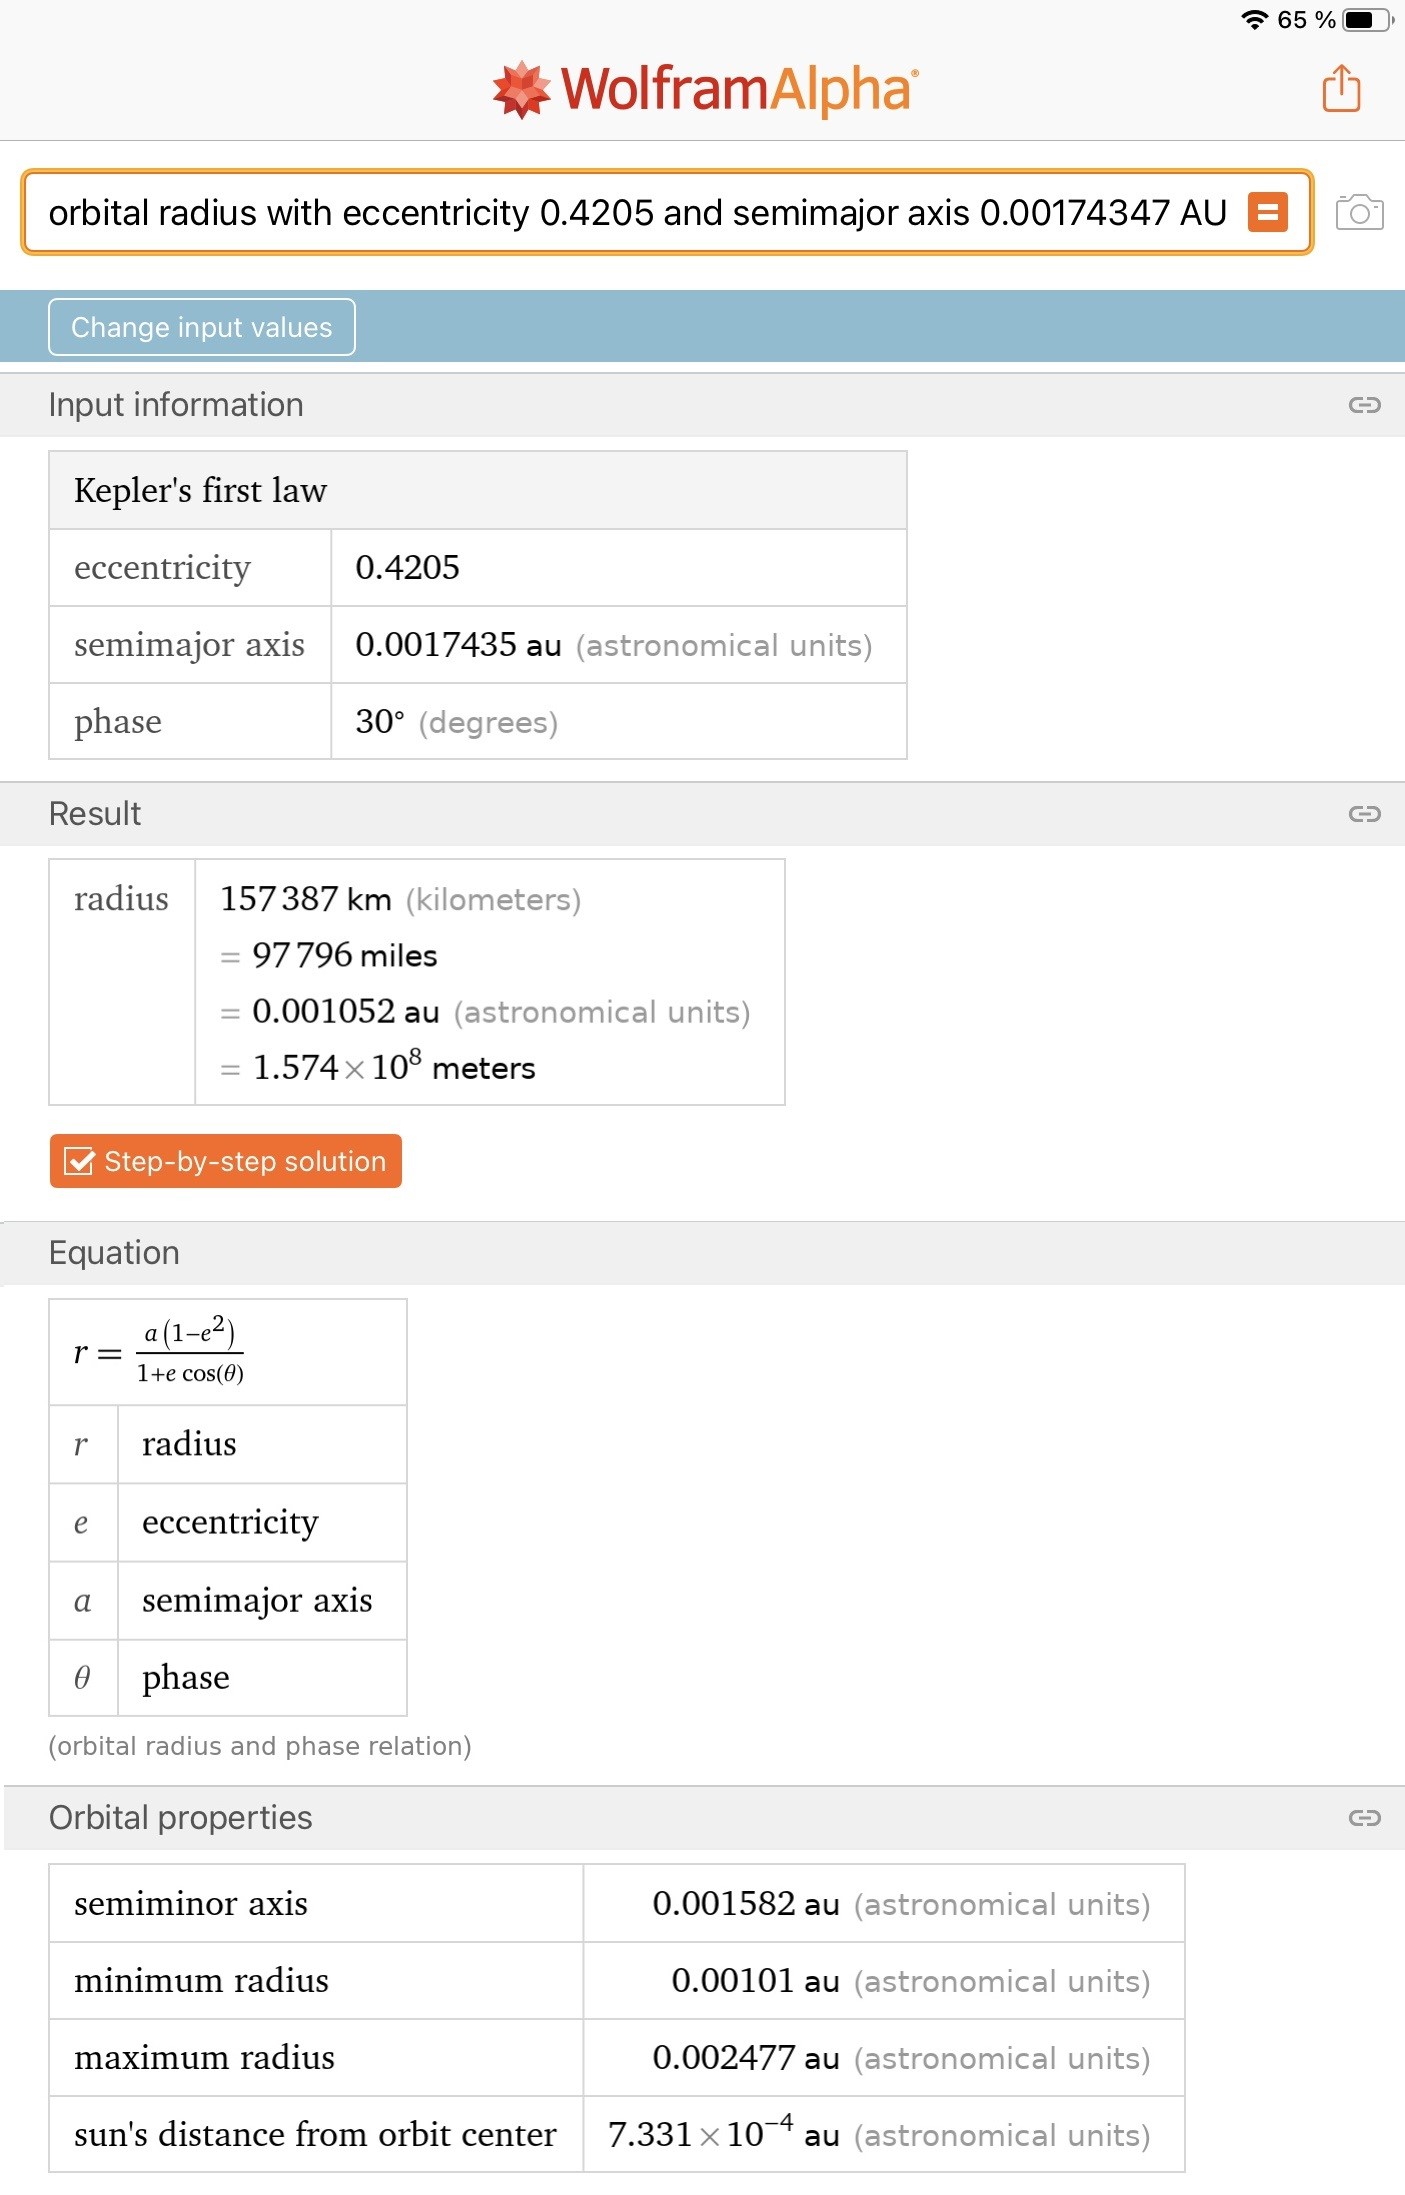Tap the Wi-Fi status icon
The height and width of the screenshot is (2195, 1405).
pos(1254,19)
